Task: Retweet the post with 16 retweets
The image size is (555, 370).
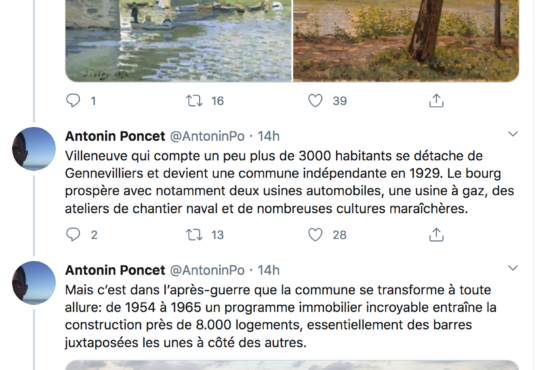Action: (x=194, y=101)
